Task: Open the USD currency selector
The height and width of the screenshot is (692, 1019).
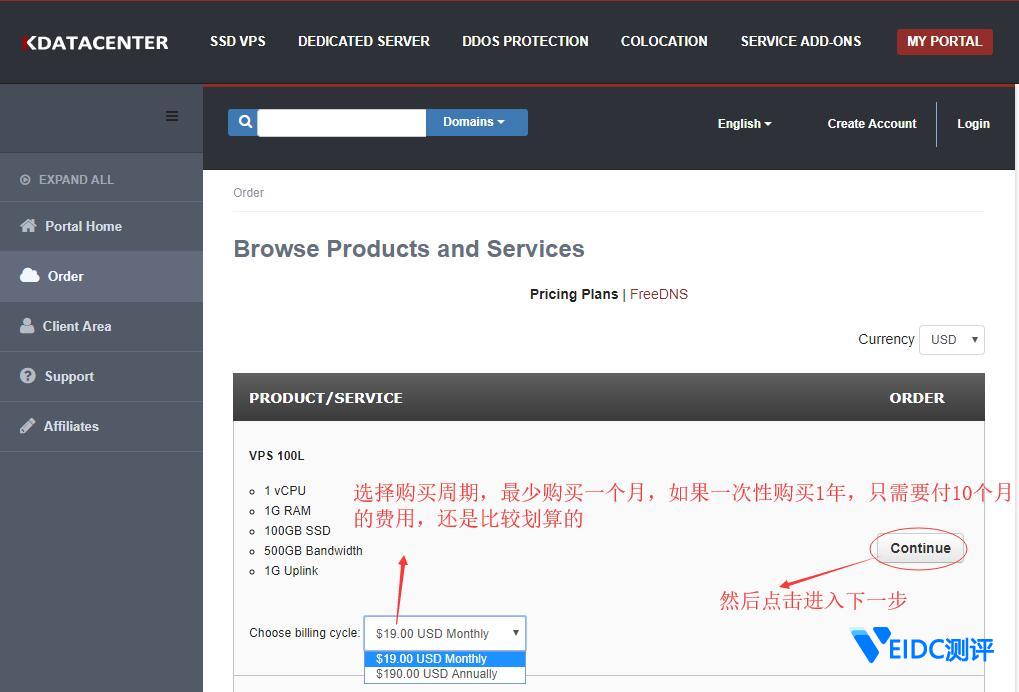Action: pyautogui.click(x=950, y=340)
